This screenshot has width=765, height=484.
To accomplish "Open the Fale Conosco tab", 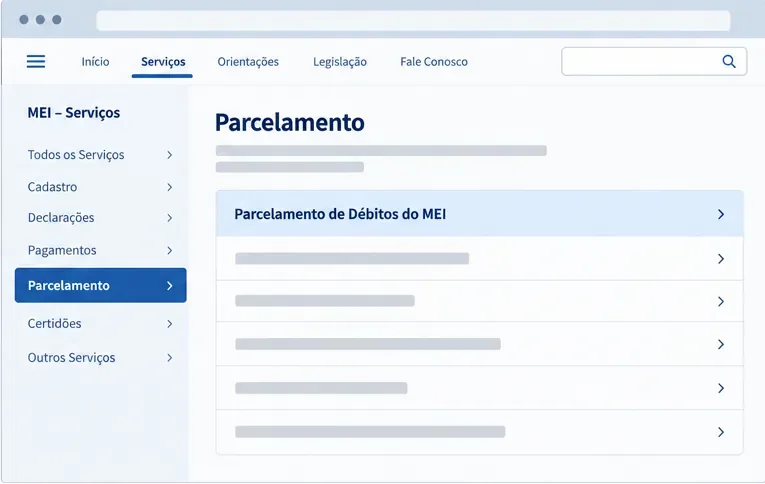I will [x=434, y=62].
